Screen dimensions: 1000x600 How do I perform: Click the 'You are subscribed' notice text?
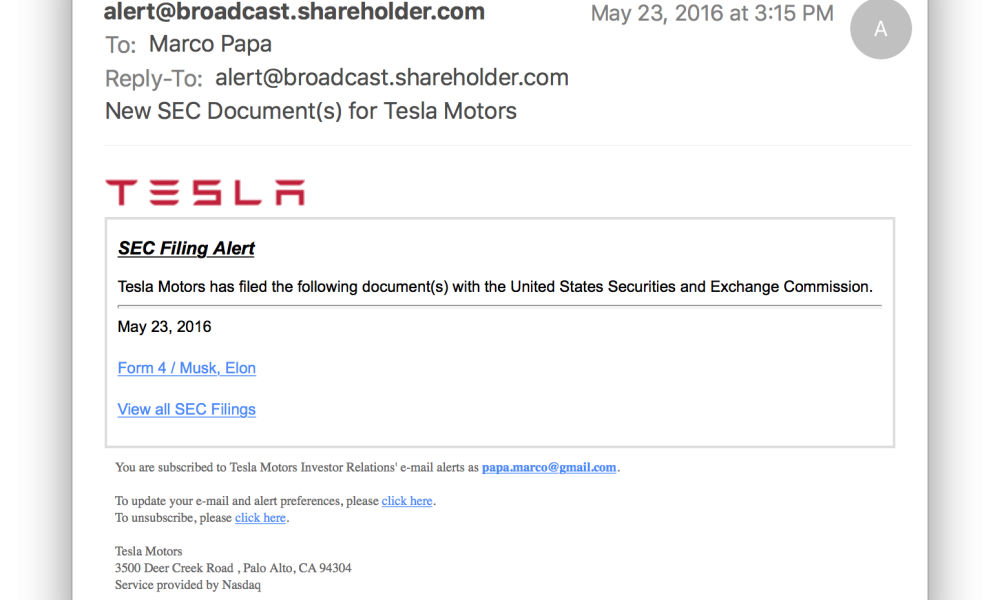(297, 467)
